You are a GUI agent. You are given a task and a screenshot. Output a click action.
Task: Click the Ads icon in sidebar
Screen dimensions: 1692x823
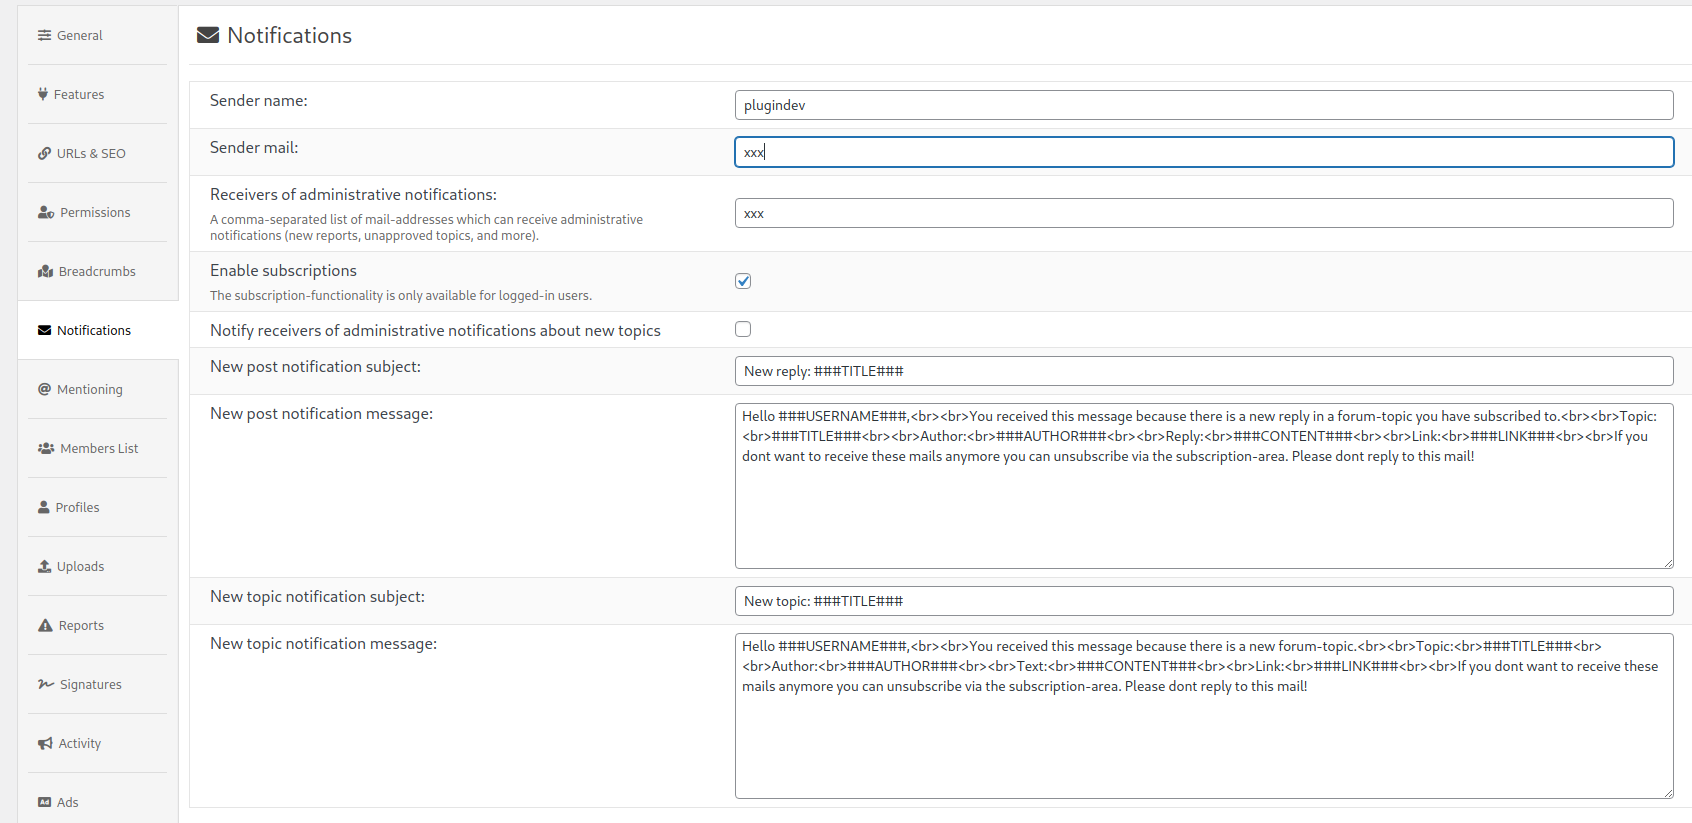(44, 802)
